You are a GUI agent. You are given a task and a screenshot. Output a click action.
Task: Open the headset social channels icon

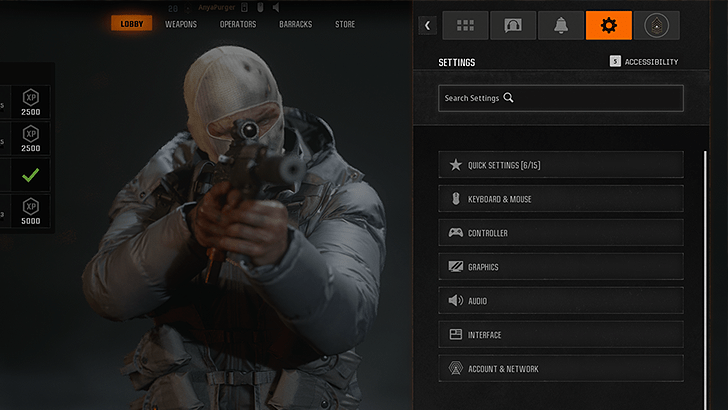513,25
